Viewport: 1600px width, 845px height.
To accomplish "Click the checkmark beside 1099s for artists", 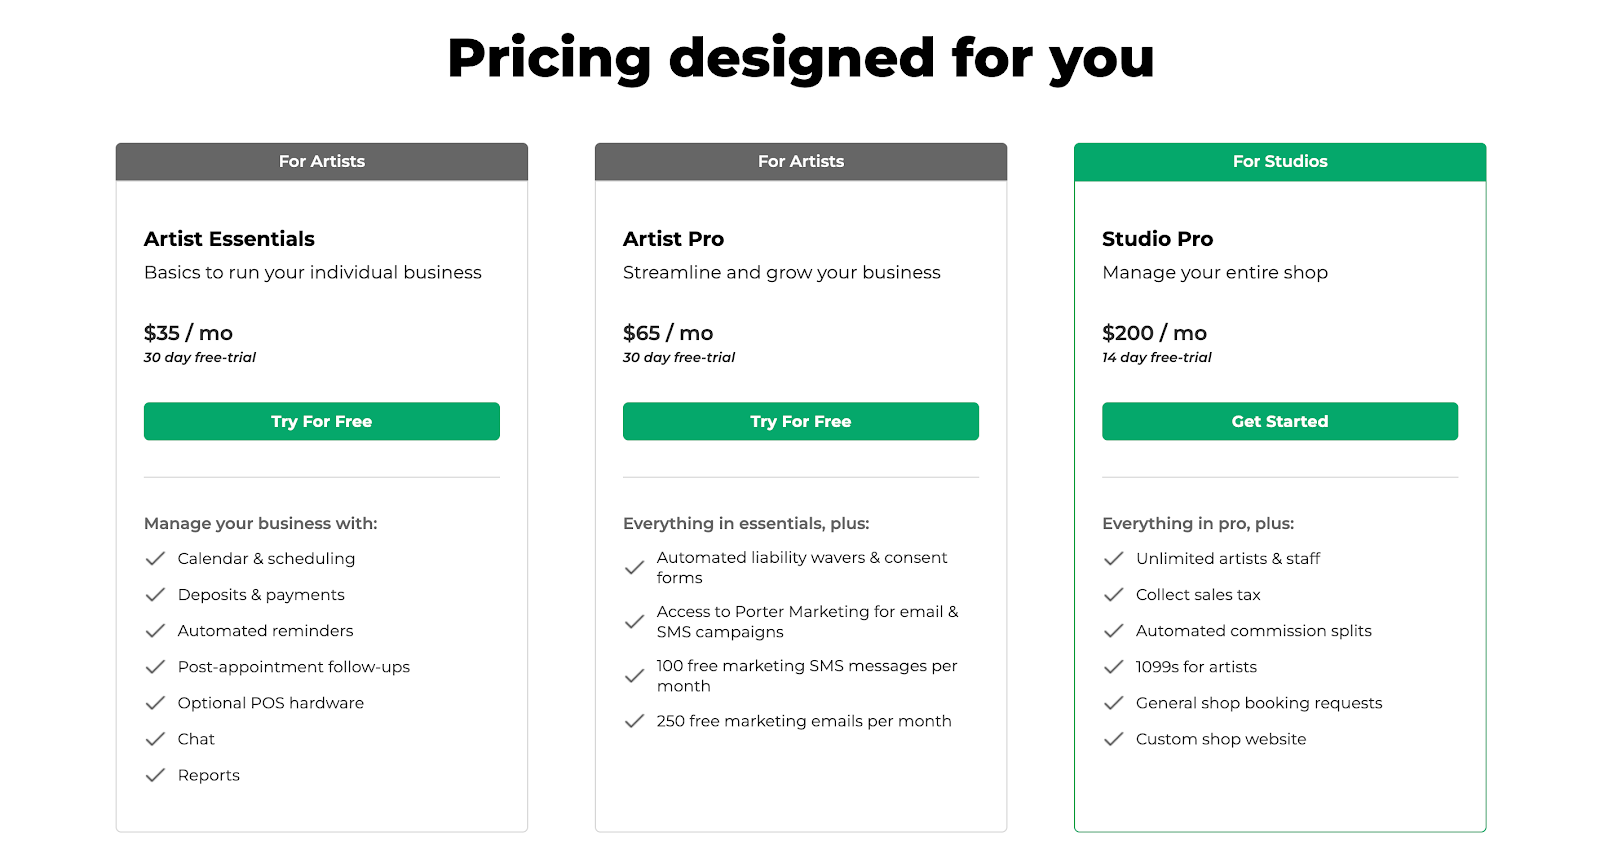I will tap(1113, 666).
